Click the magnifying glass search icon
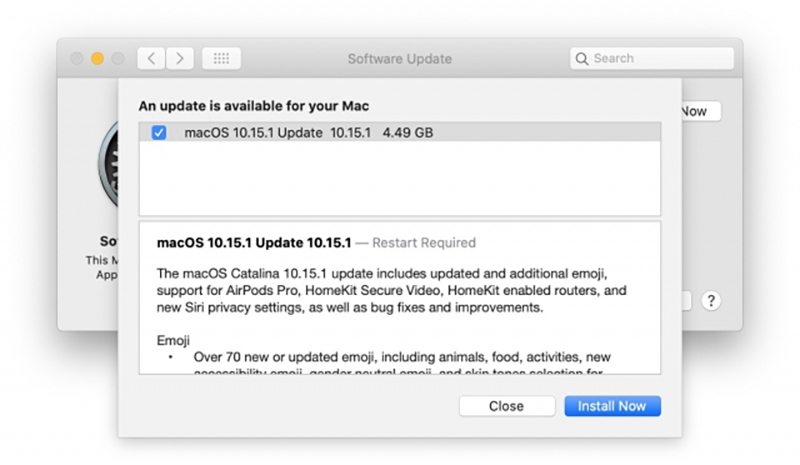 click(x=582, y=59)
